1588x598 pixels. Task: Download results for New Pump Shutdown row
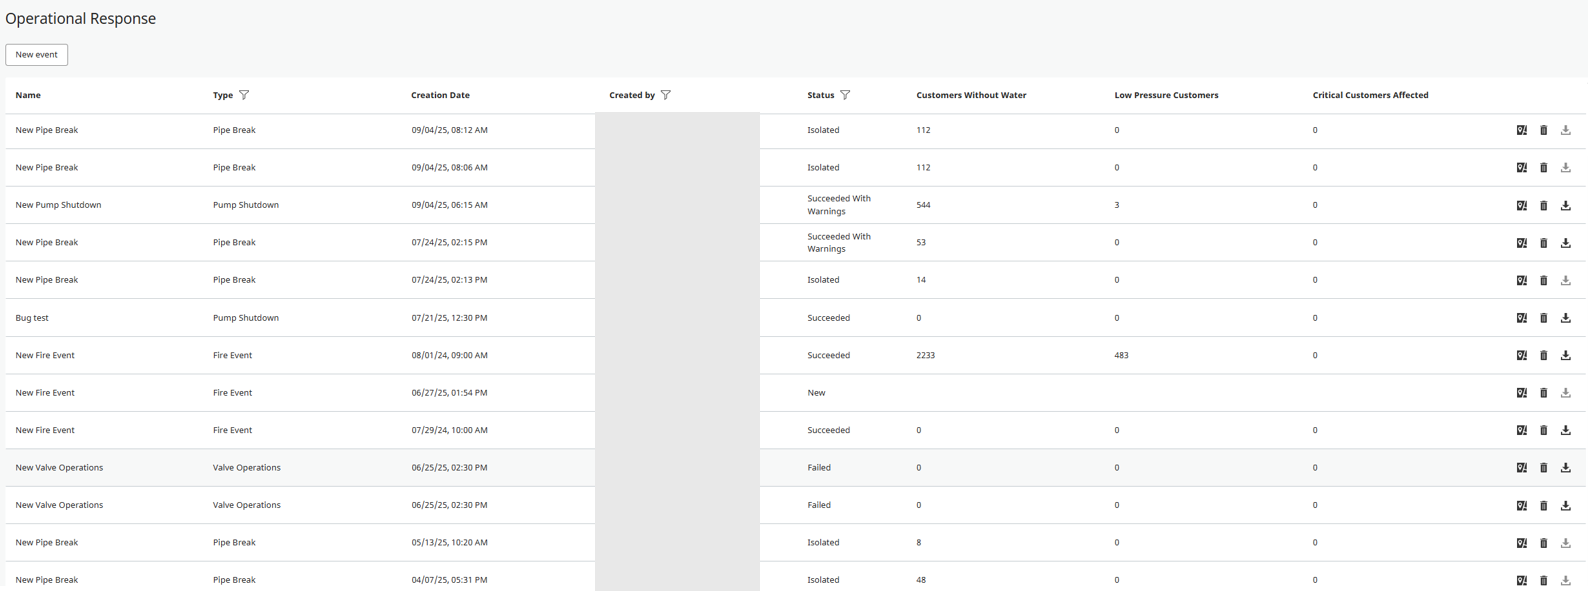click(1565, 205)
